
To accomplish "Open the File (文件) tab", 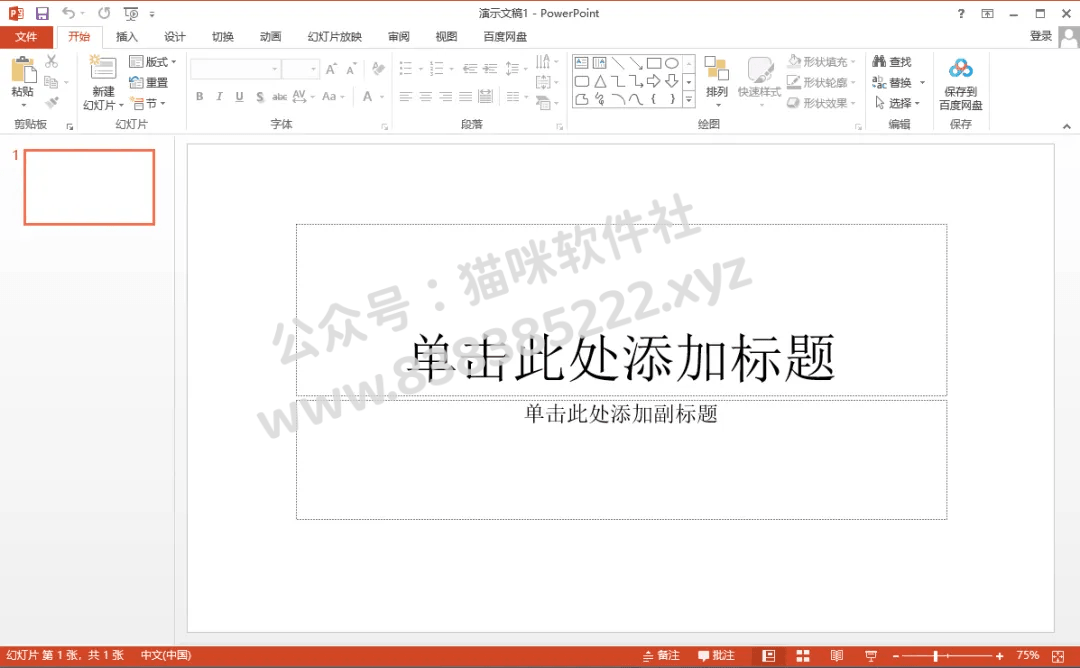I will (x=26, y=36).
